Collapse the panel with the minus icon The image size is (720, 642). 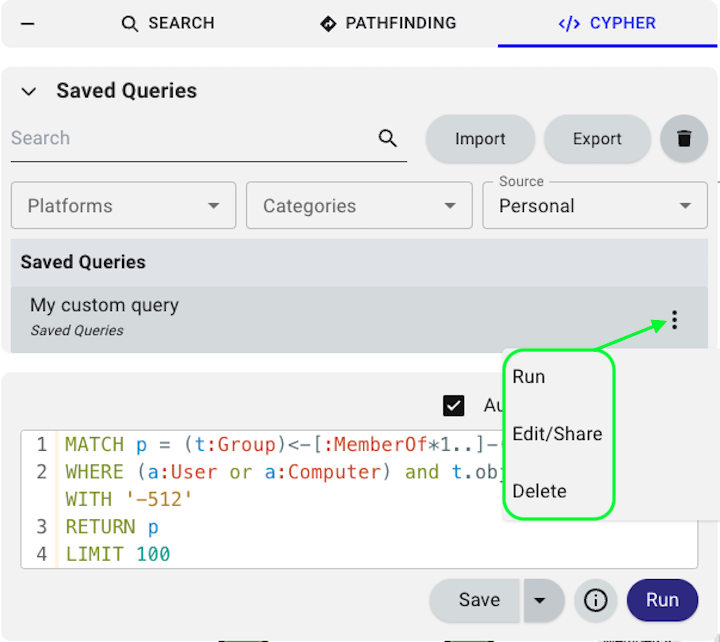[28, 23]
